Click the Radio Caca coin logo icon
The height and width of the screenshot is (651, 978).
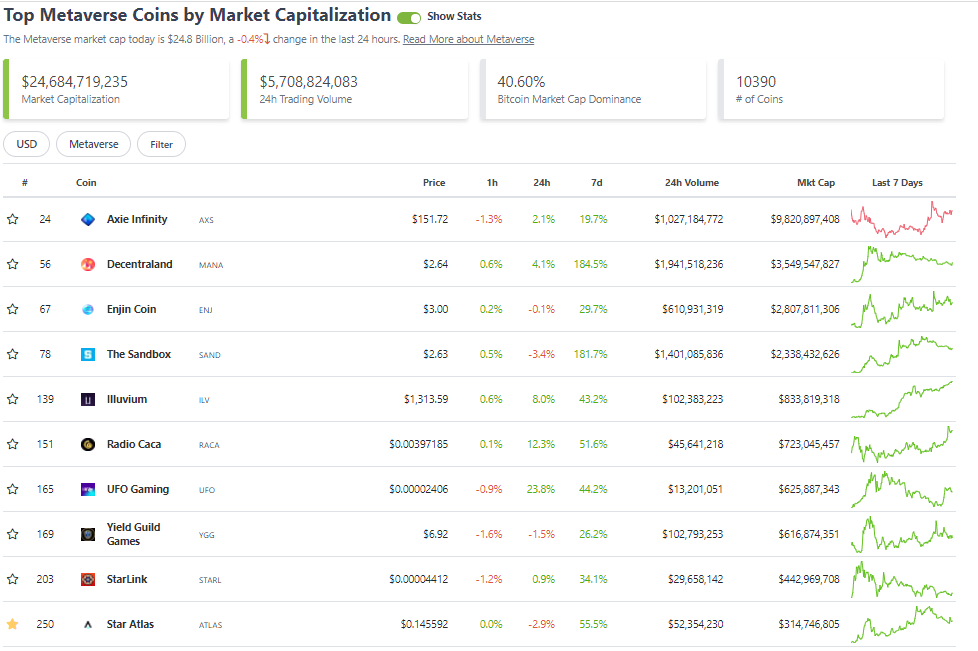click(88, 444)
